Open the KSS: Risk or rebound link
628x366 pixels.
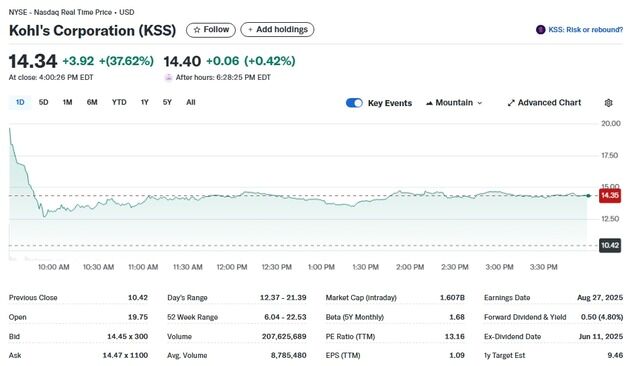(585, 30)
